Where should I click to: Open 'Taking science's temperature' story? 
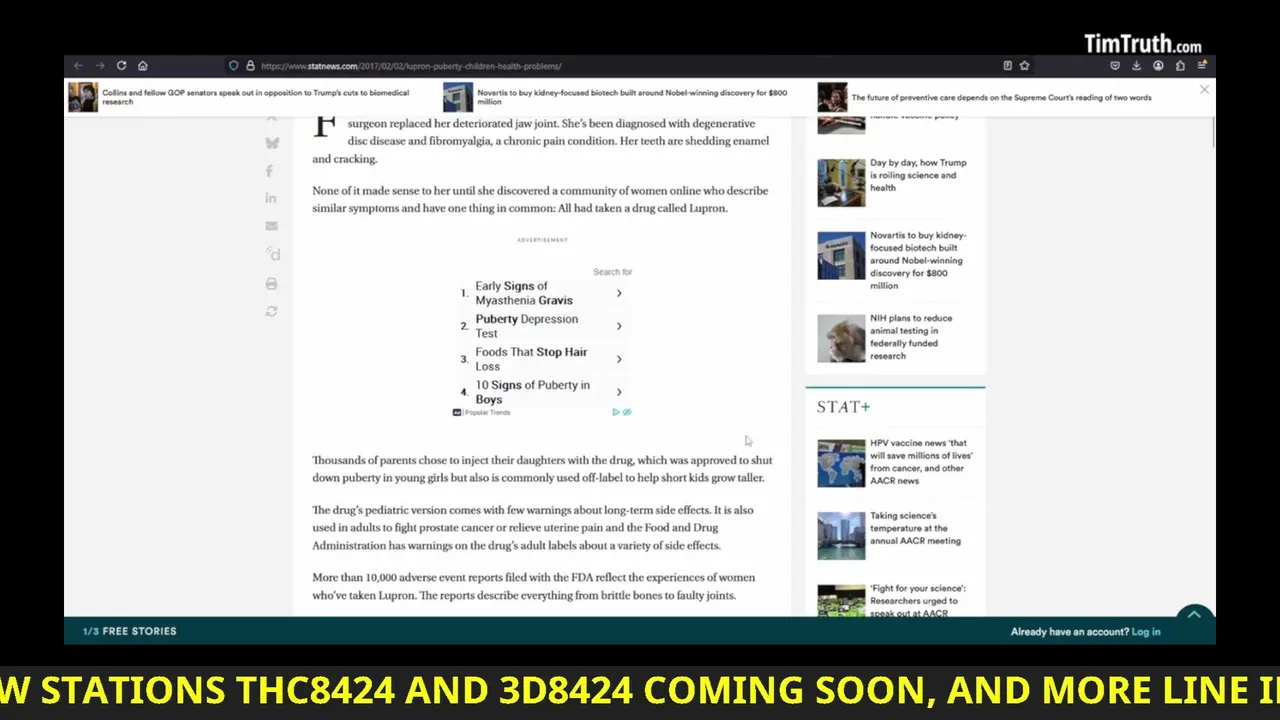click(915, 528)
